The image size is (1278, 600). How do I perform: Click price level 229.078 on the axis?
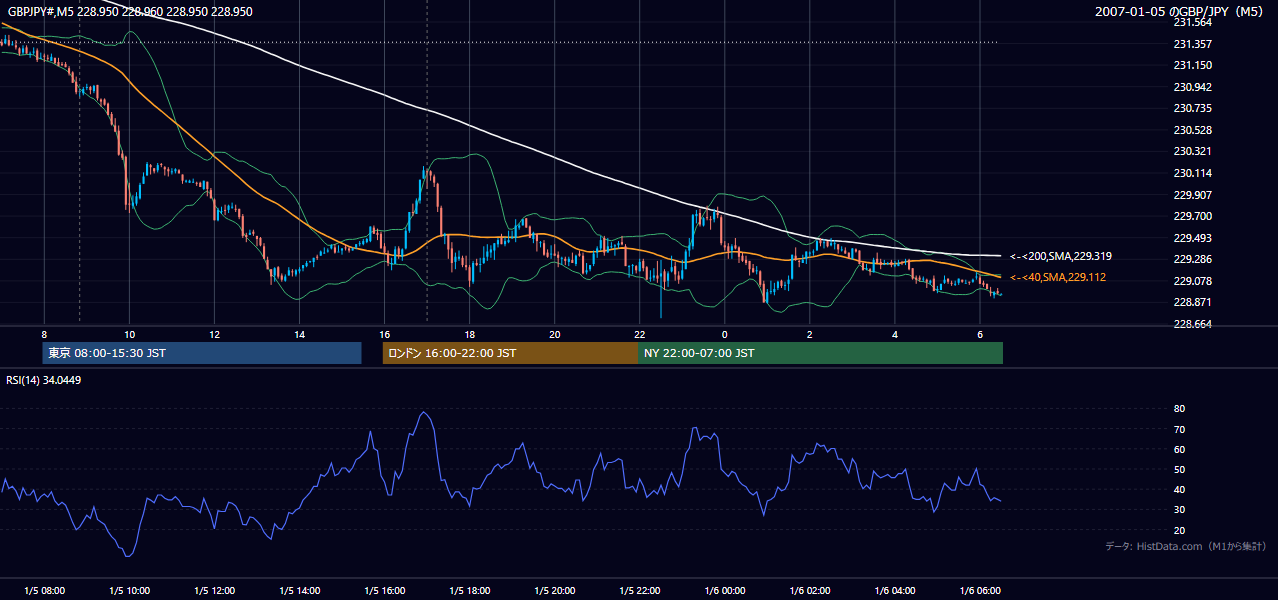[x=1192, y=281]
